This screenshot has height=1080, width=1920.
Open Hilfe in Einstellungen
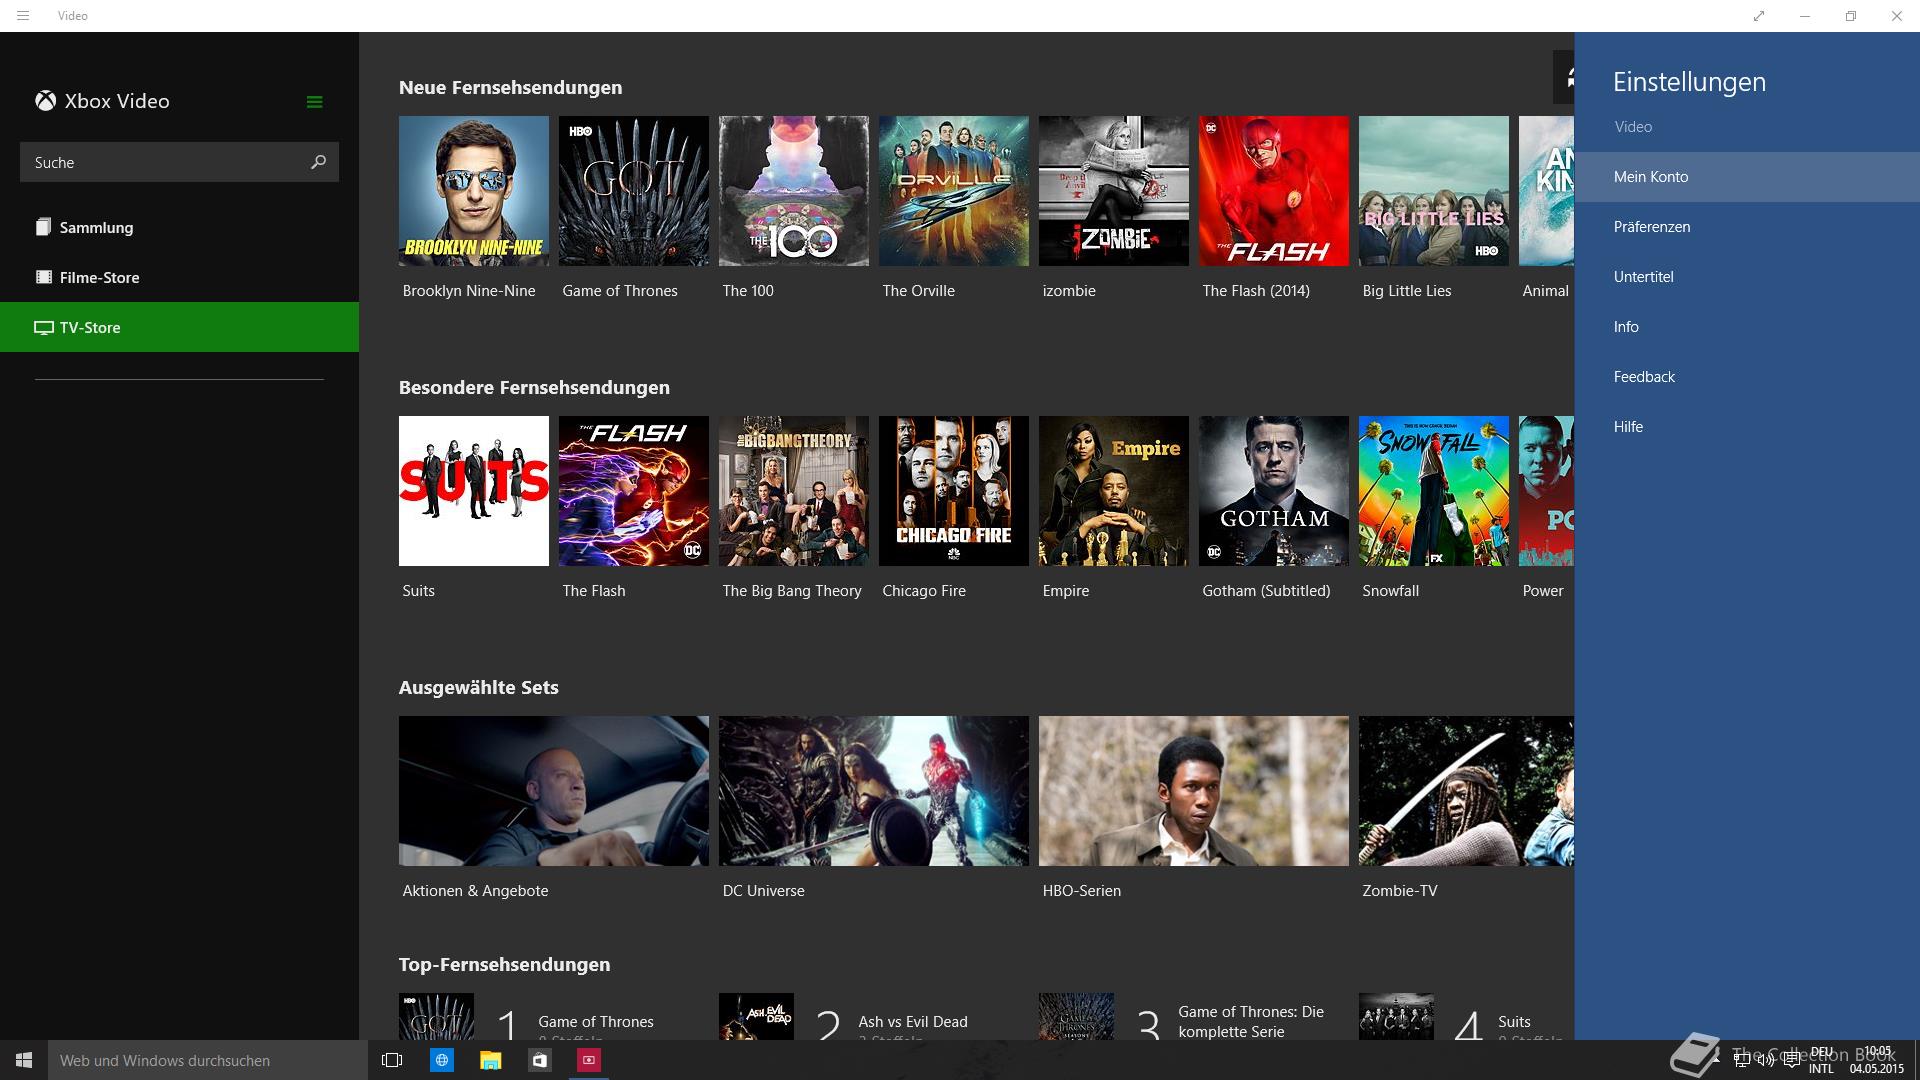tap(1747, 427)
